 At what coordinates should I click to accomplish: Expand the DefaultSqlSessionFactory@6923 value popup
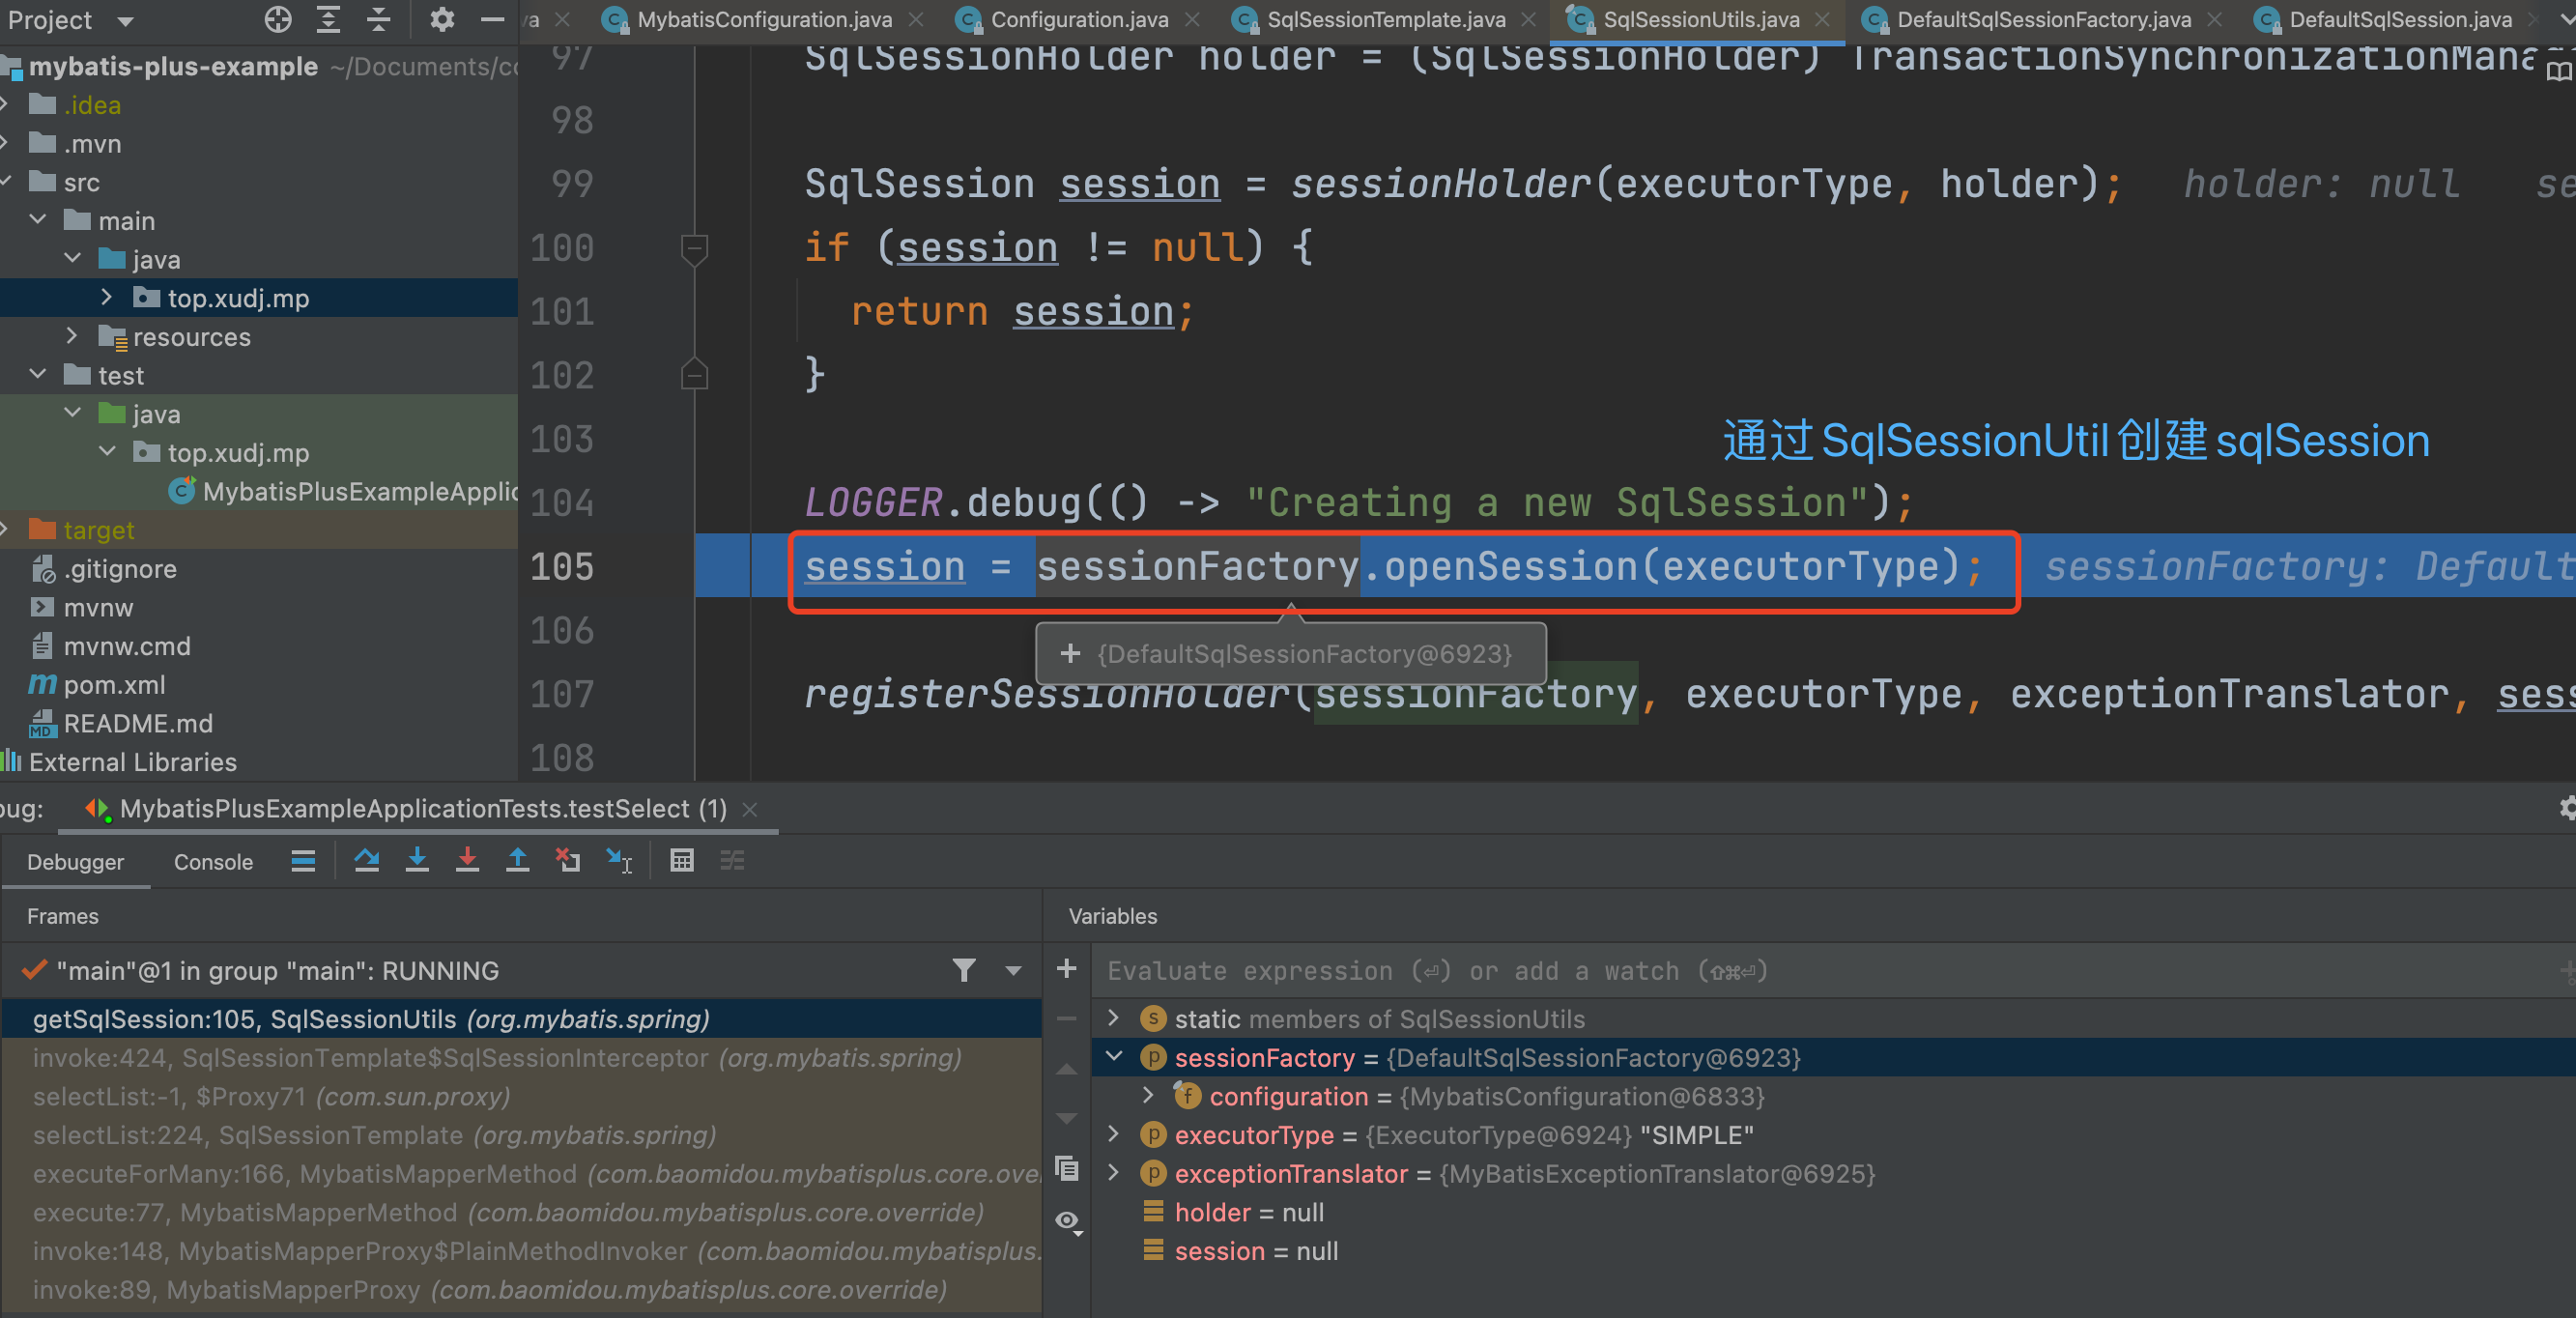click(1070, 654)
